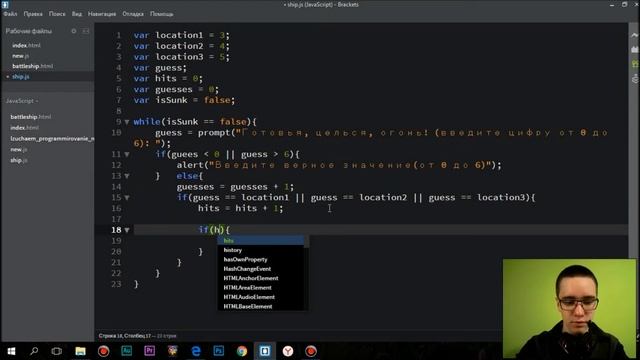The height and width of the screenshot is (360, 640).
Task: Collapse the while loop at line 9
Action: [127, 122]
